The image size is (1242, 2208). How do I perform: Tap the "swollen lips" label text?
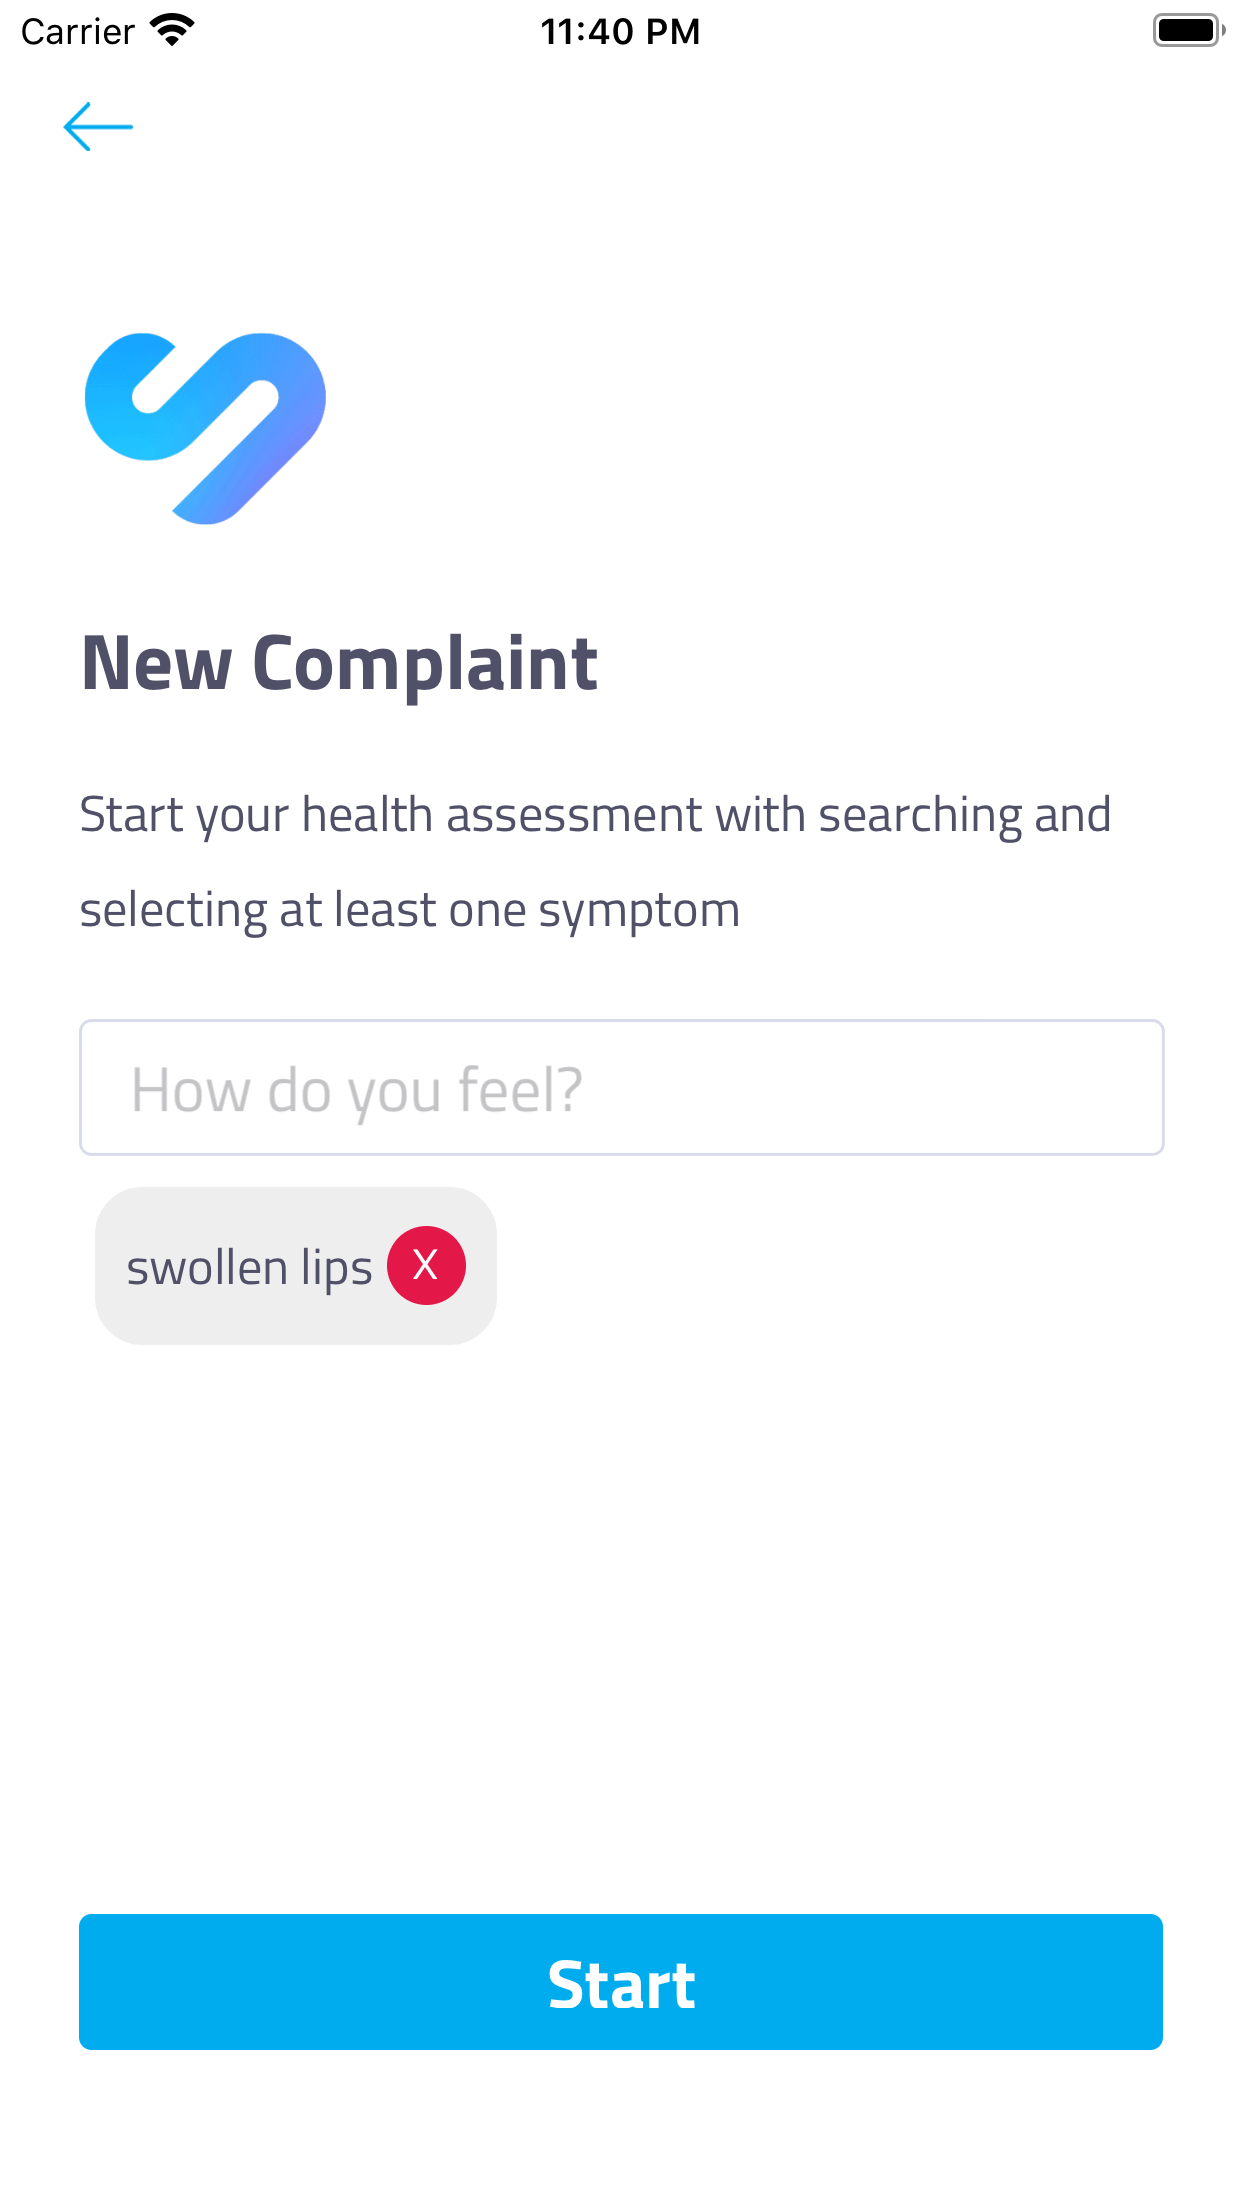(x=249, y=1268)
